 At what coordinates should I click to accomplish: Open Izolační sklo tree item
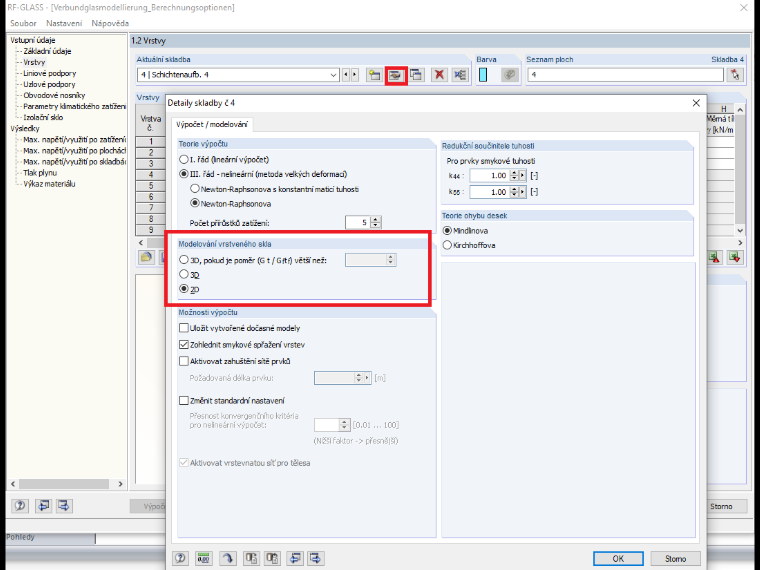click(43, 118)
